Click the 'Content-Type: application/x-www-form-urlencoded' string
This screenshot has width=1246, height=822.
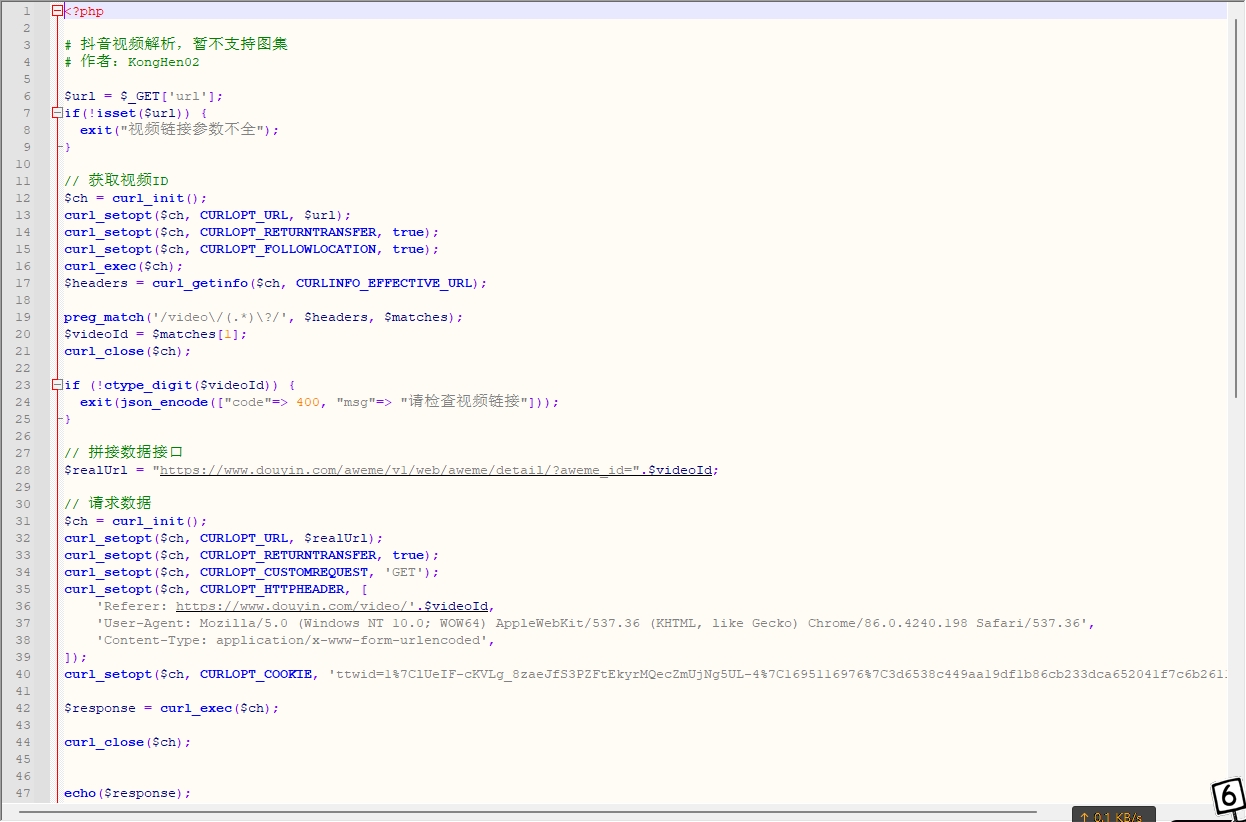tap(292, 640)
